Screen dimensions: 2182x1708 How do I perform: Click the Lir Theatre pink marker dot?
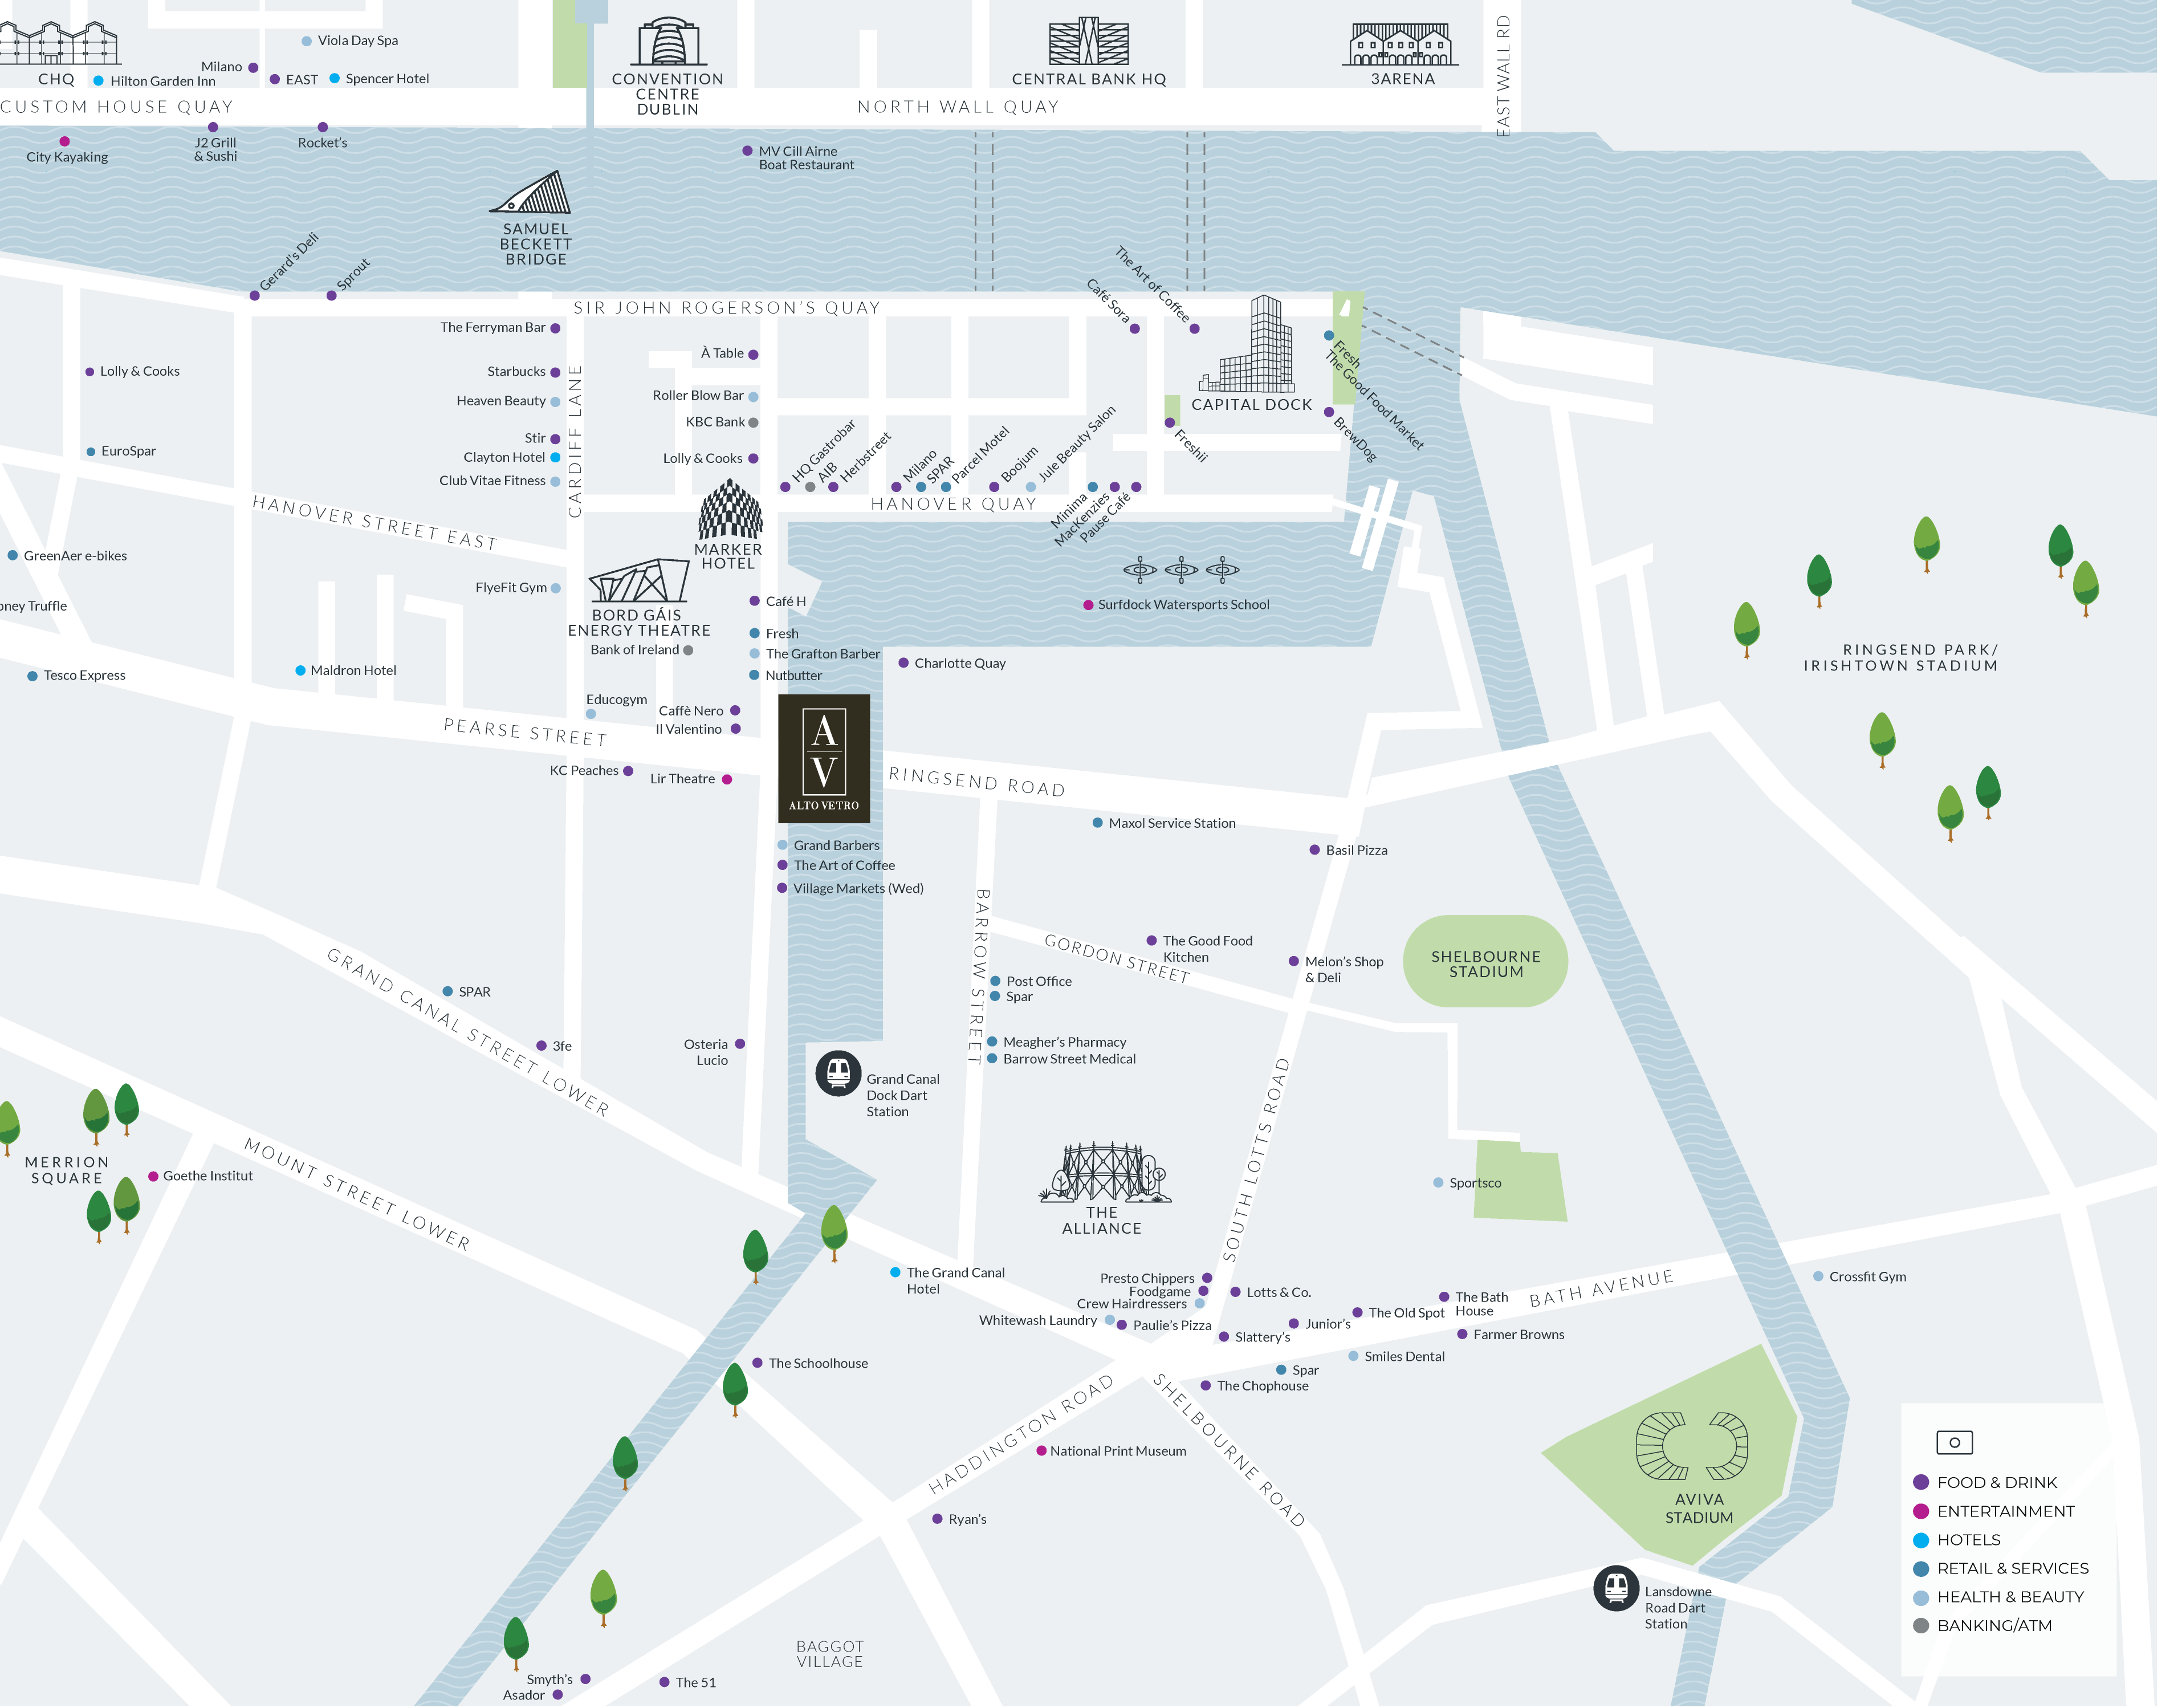[x=735, y=788]
